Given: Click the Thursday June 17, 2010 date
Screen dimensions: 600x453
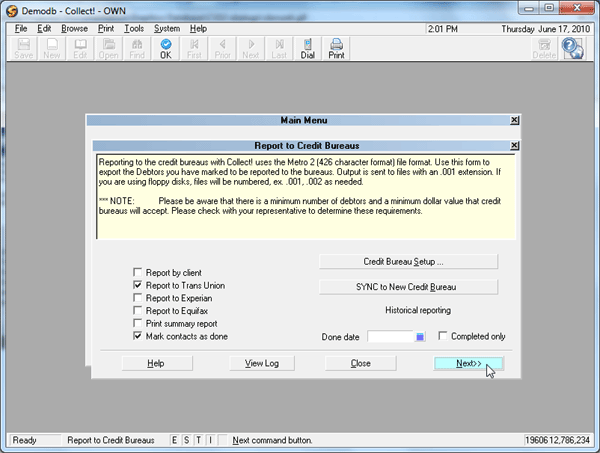Looking at the screenshot, I should click(545, 29).
